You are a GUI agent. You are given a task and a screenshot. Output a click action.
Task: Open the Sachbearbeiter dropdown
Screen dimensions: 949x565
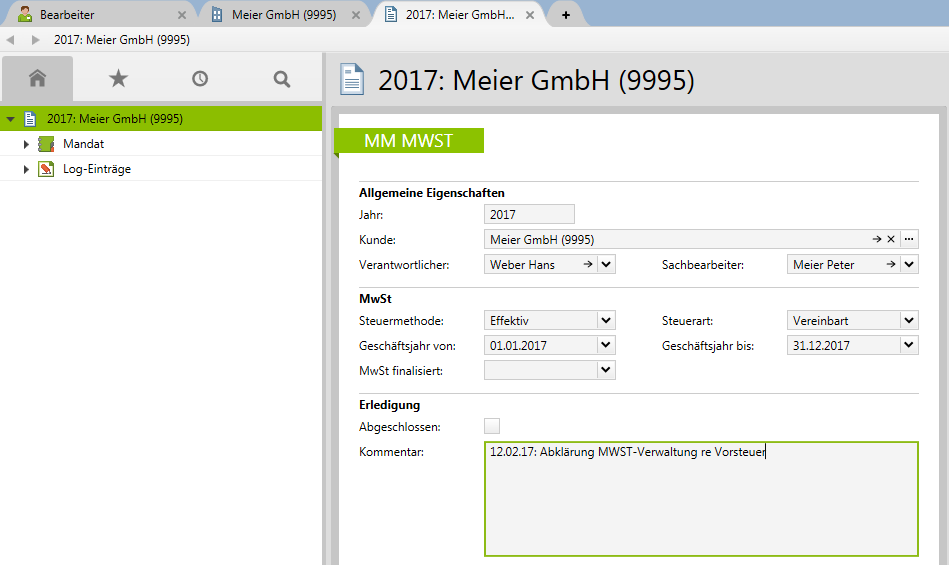[909, 264]
